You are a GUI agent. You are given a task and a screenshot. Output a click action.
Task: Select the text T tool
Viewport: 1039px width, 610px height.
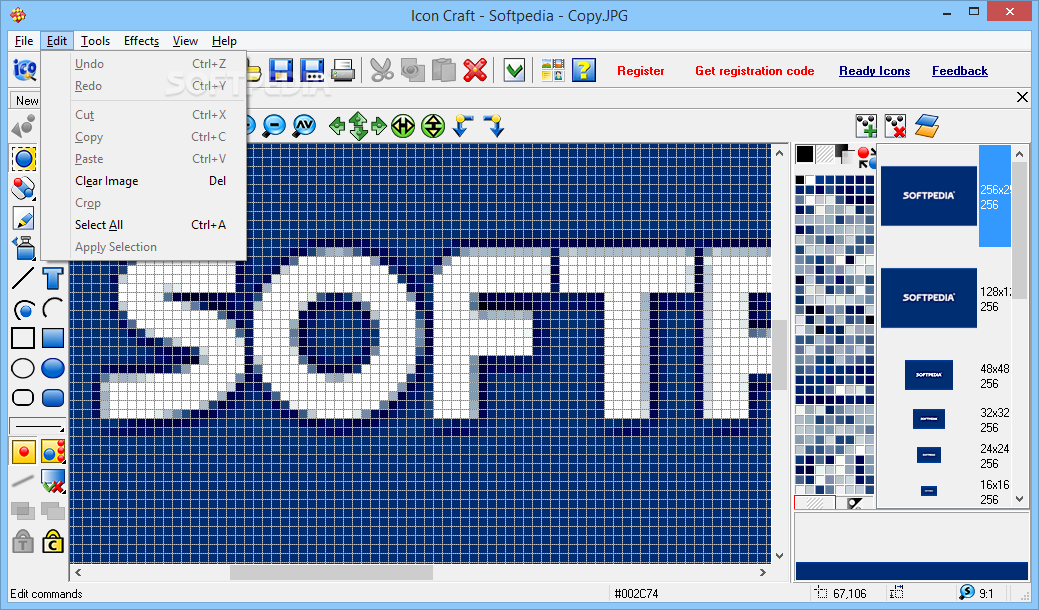[53, 278]
